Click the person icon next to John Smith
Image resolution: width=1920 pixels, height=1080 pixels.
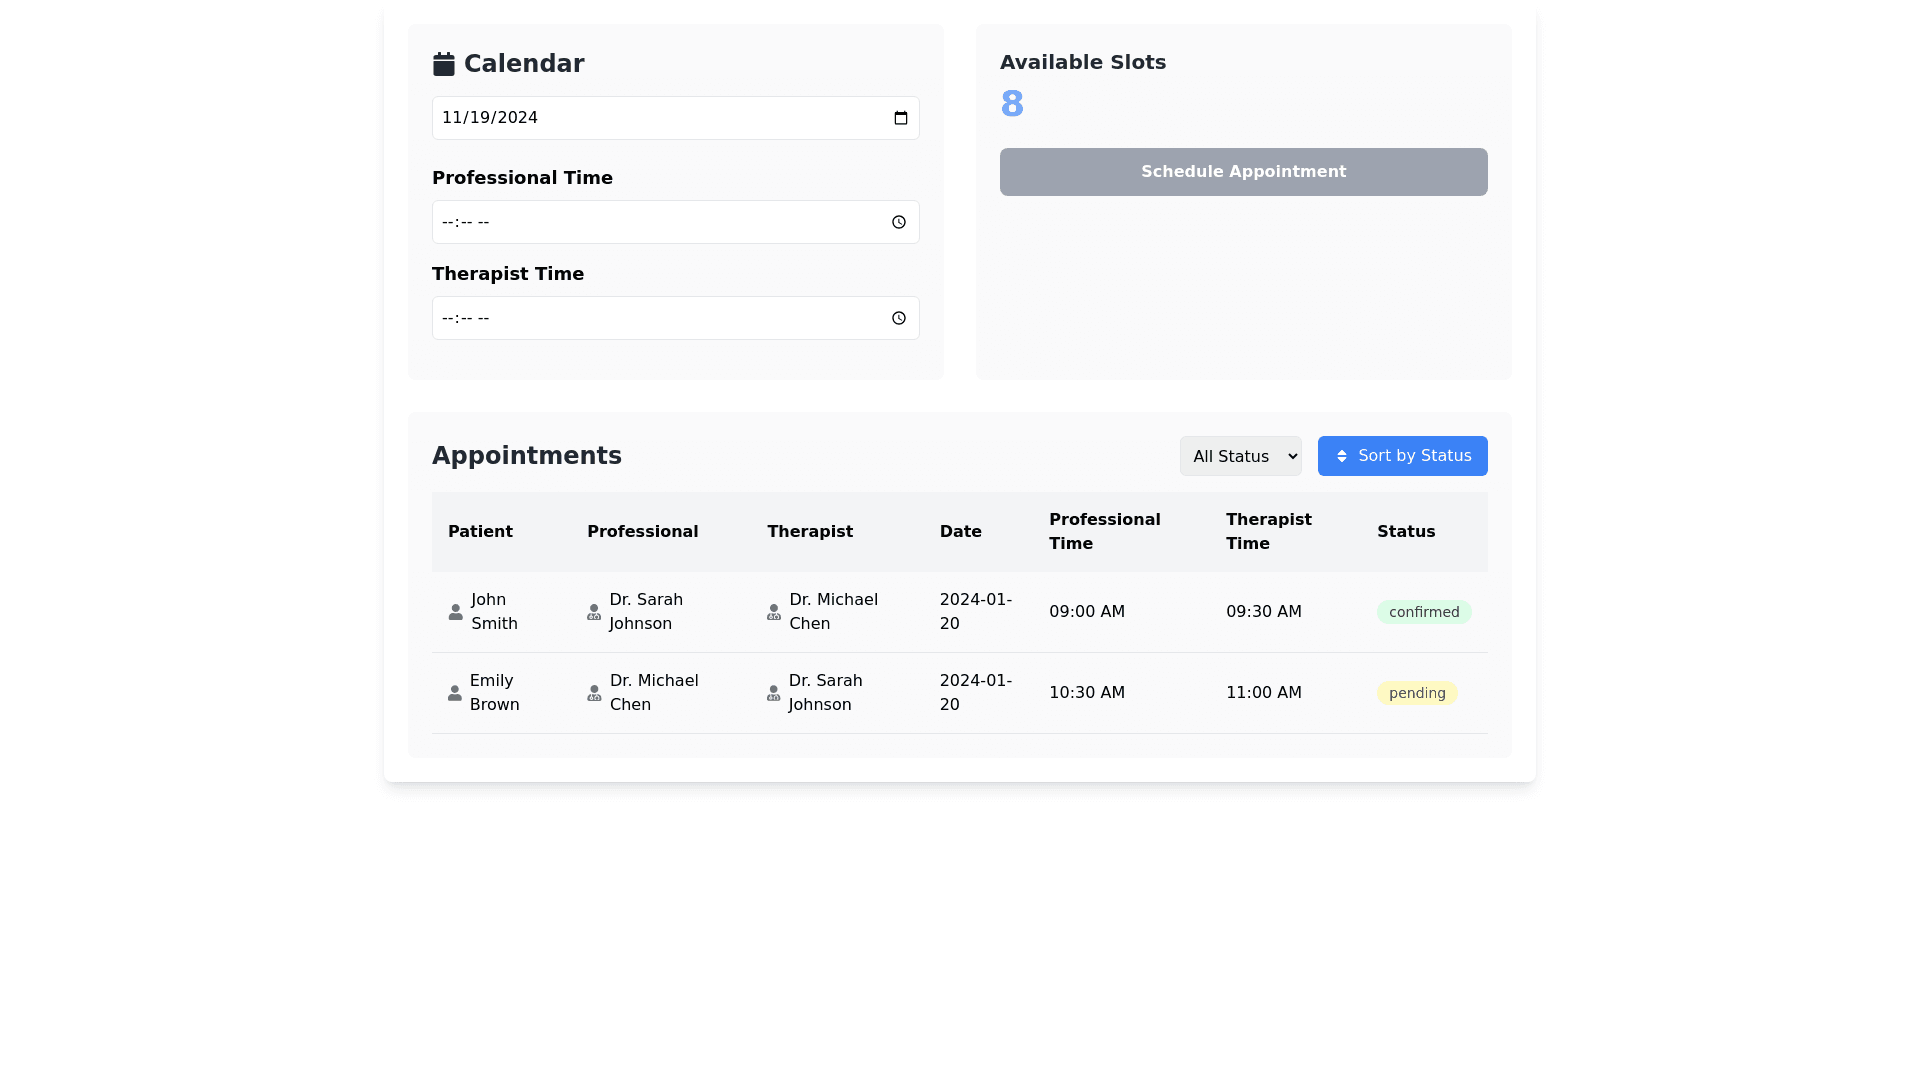(455, 611)
